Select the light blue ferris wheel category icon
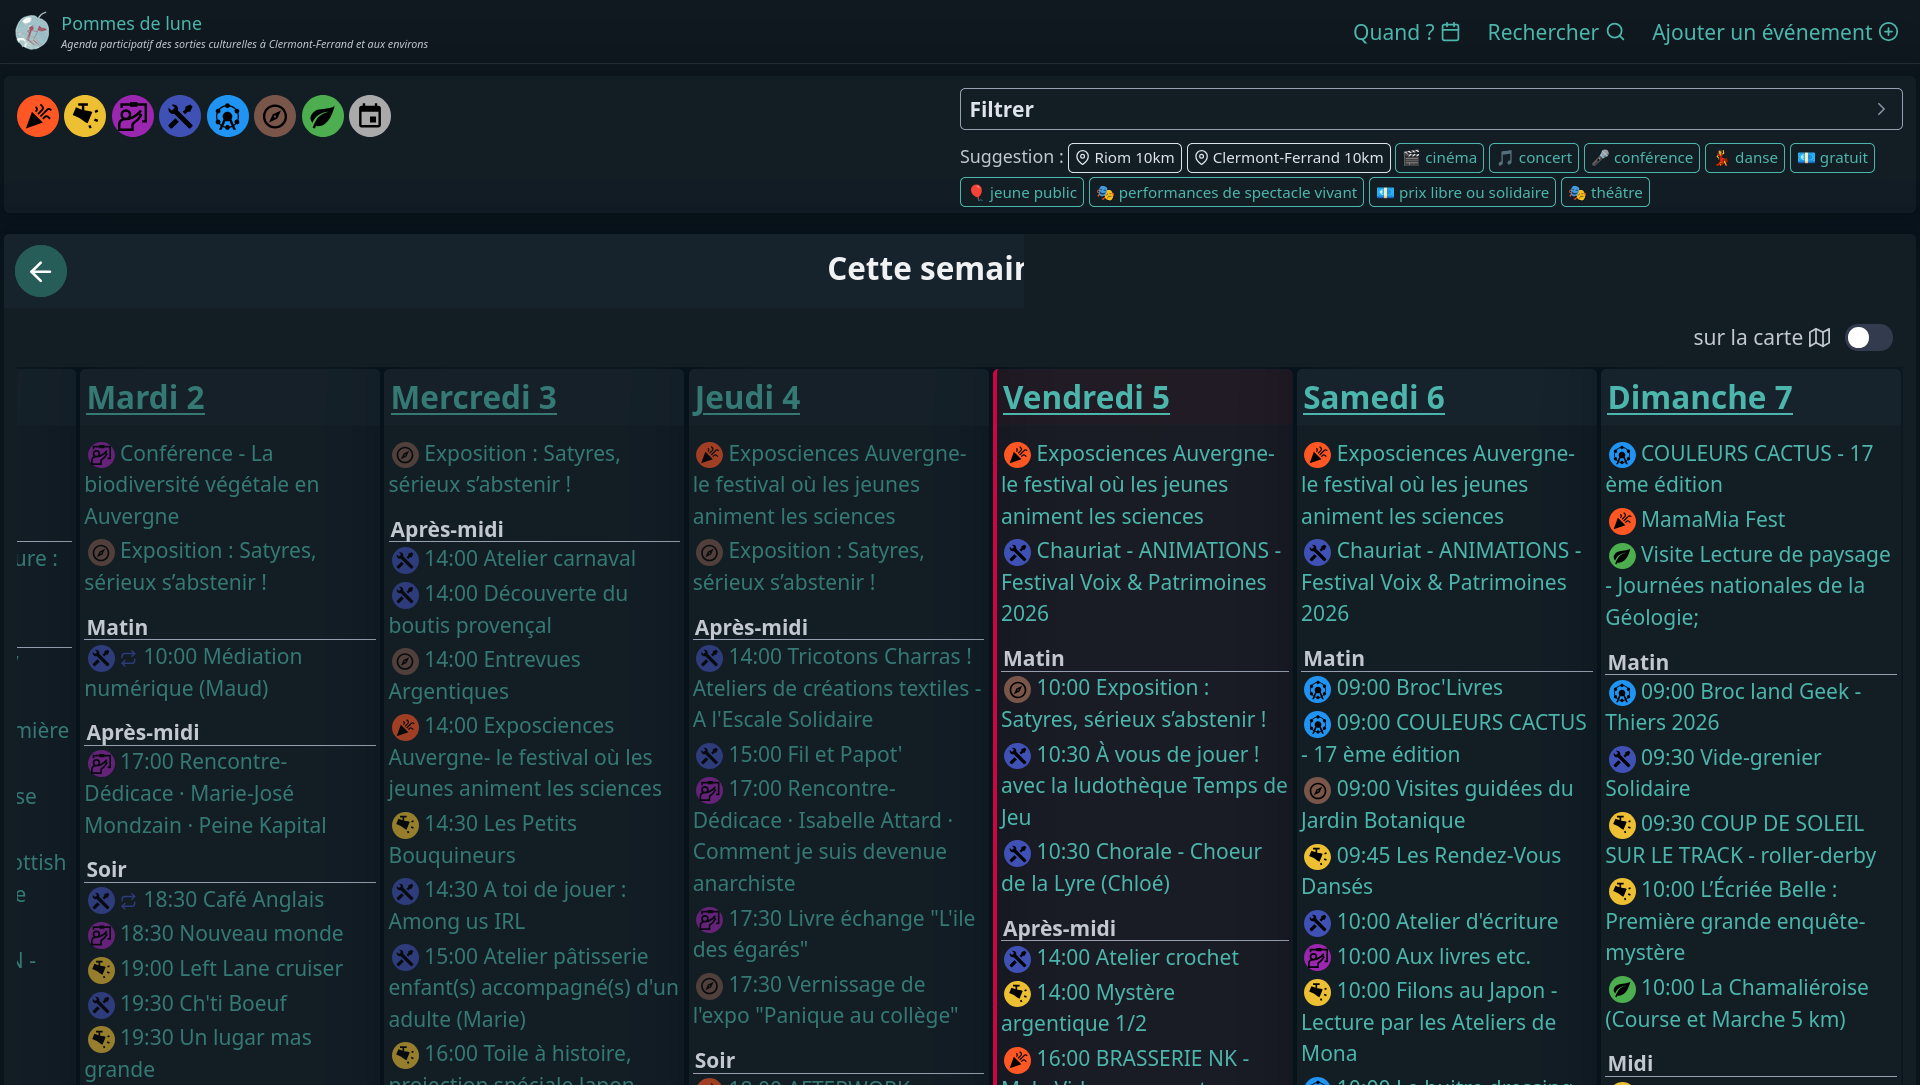Image resolution: width=1920 pixels, height=1085 pixels. 228,117
